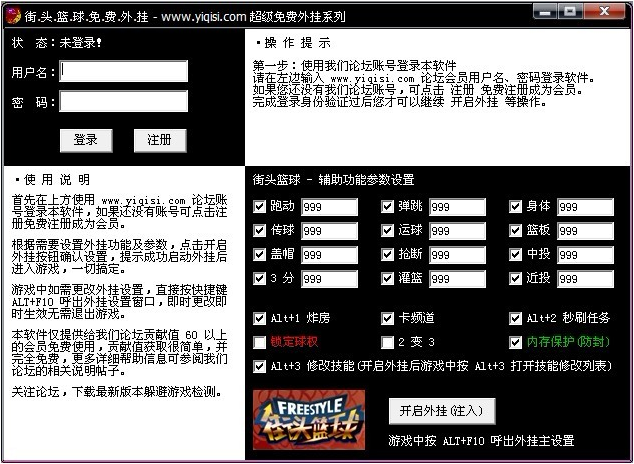Click the 登录 button

(86, 141)
